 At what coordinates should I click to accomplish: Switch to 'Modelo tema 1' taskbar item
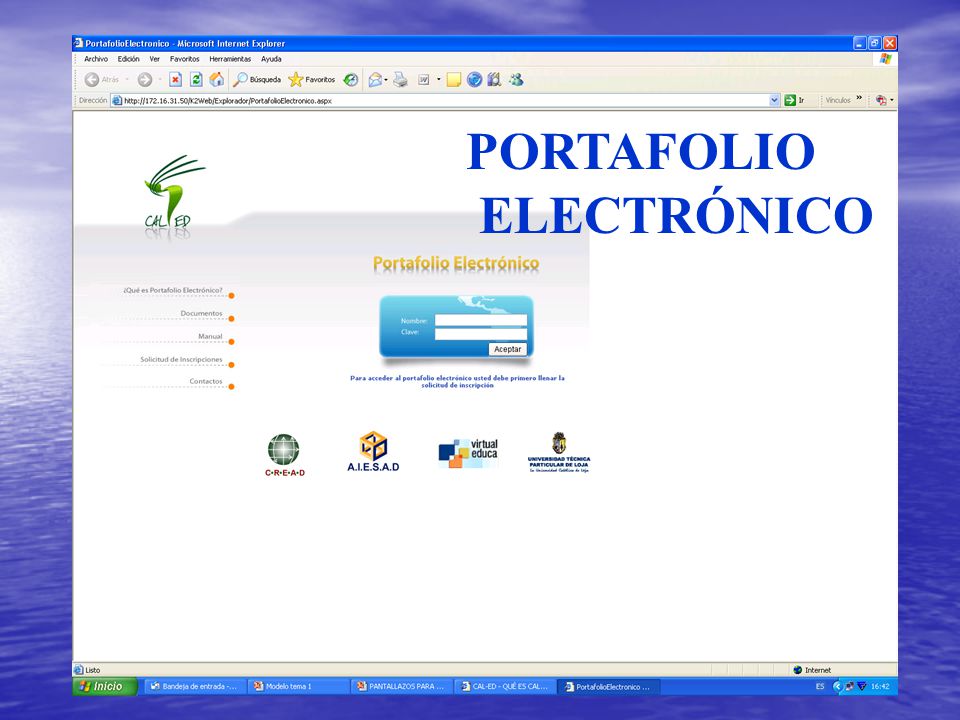click(298, 686)
